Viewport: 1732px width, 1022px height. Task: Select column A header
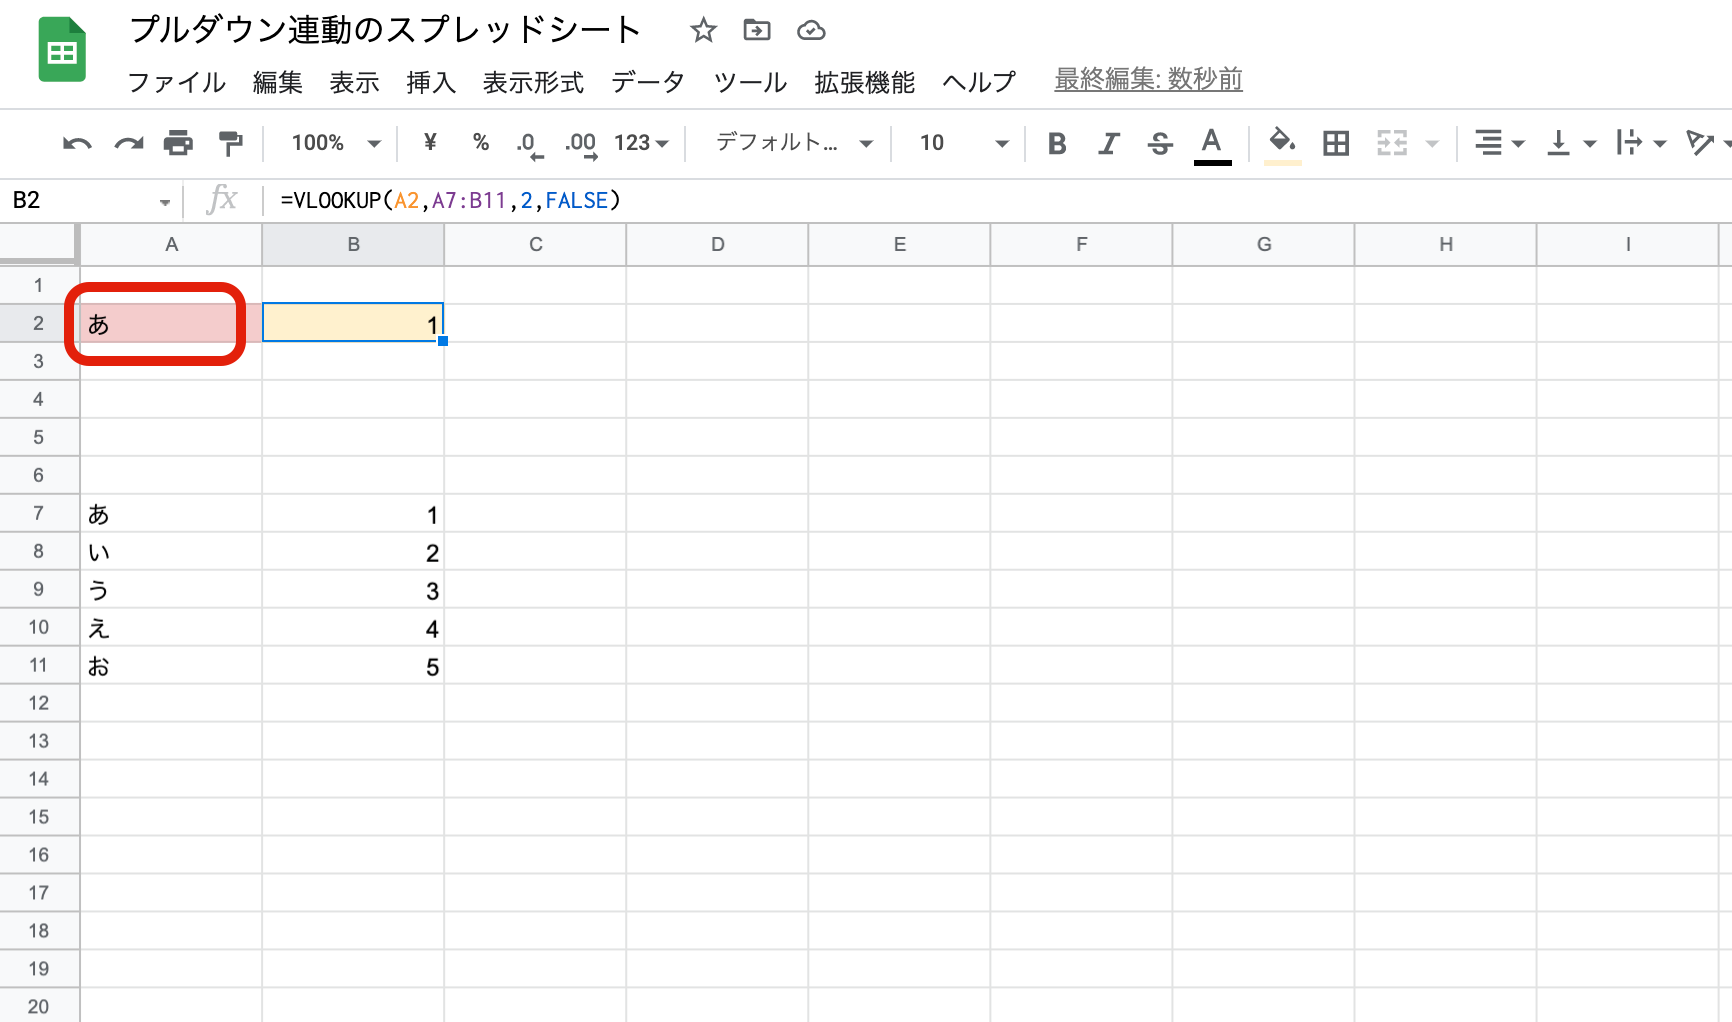point(171,245)
